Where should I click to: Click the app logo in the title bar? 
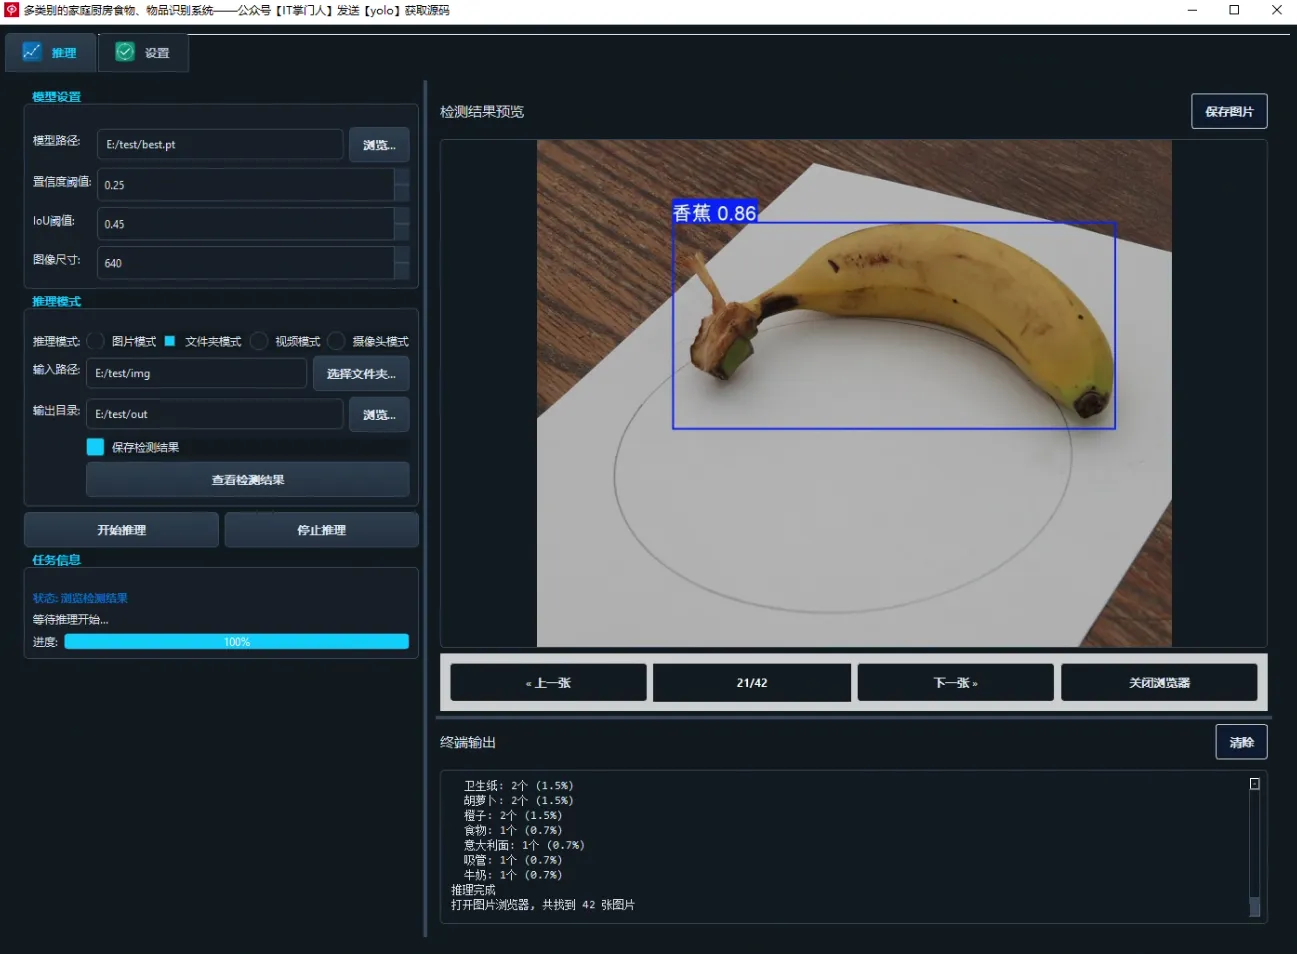point(12,10)
